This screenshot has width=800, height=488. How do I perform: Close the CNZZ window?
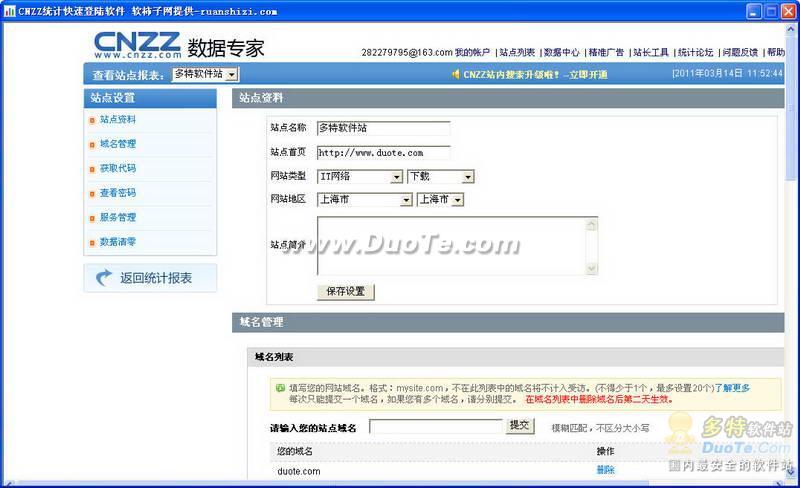tap(789, 11)
